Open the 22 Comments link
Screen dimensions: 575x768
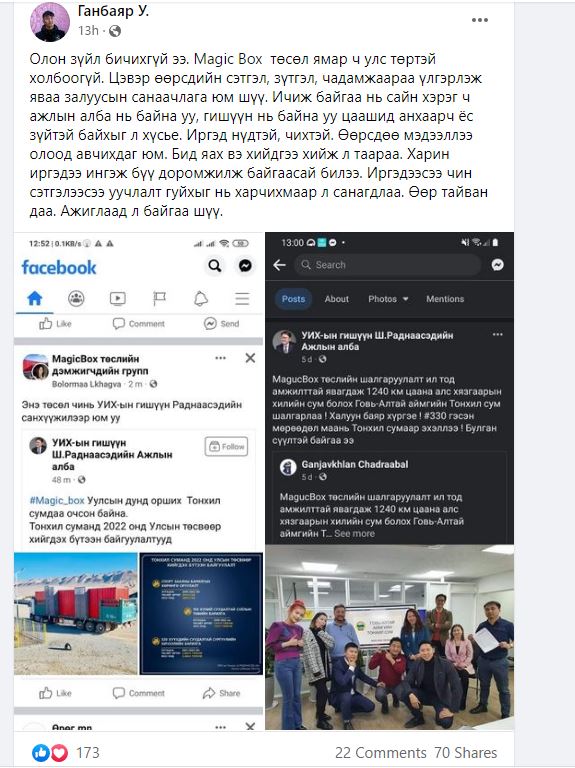[x=381, y=752]
